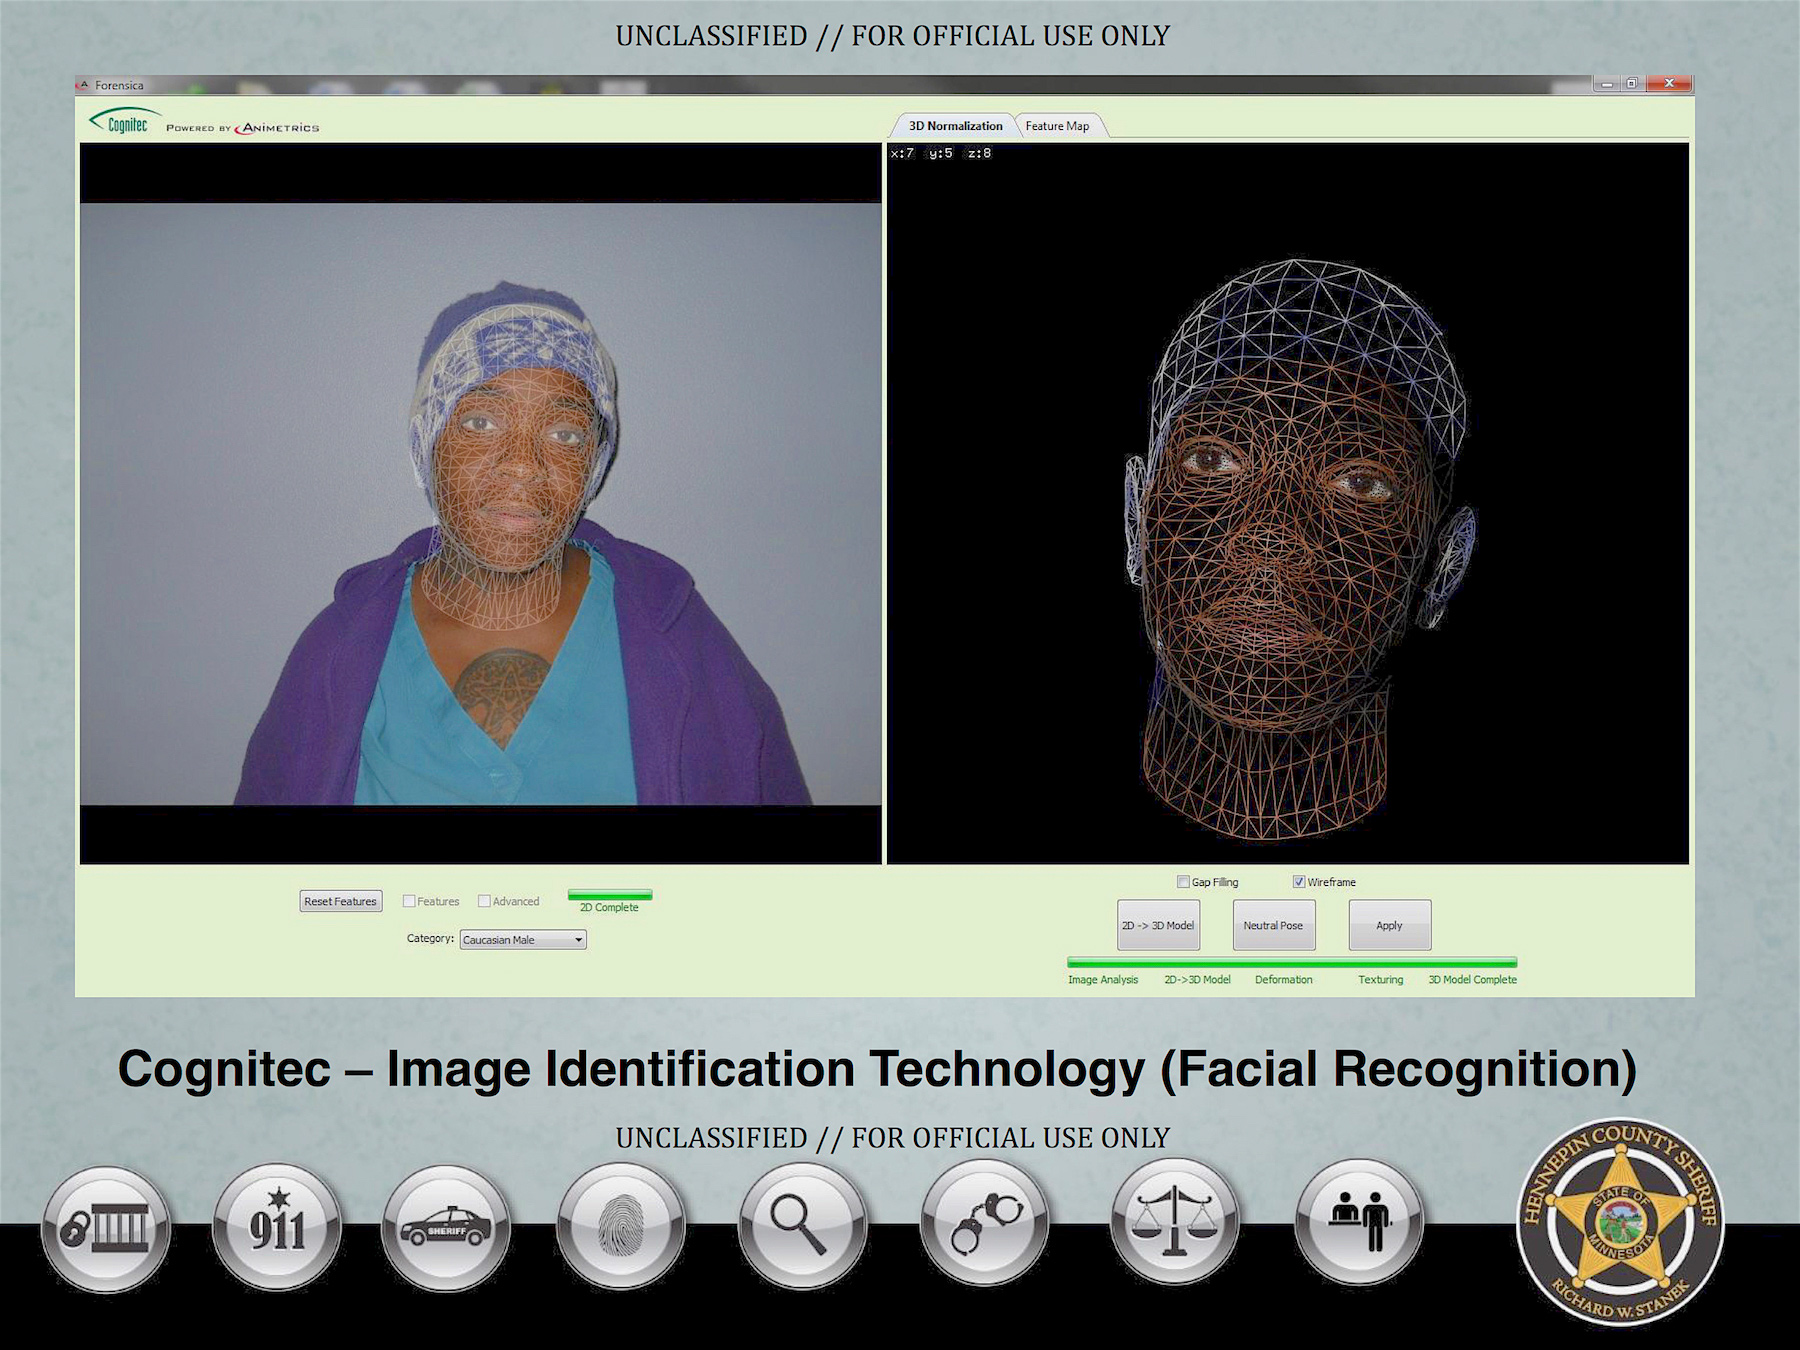
Task: Enable the Advanced checkbox
Action: (484, 901)
